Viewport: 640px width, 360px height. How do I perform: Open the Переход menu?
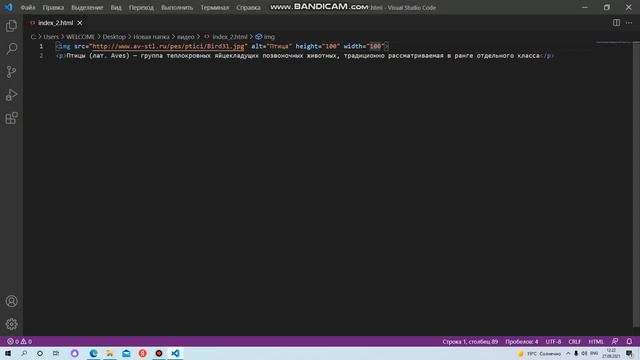click(141, 8)
